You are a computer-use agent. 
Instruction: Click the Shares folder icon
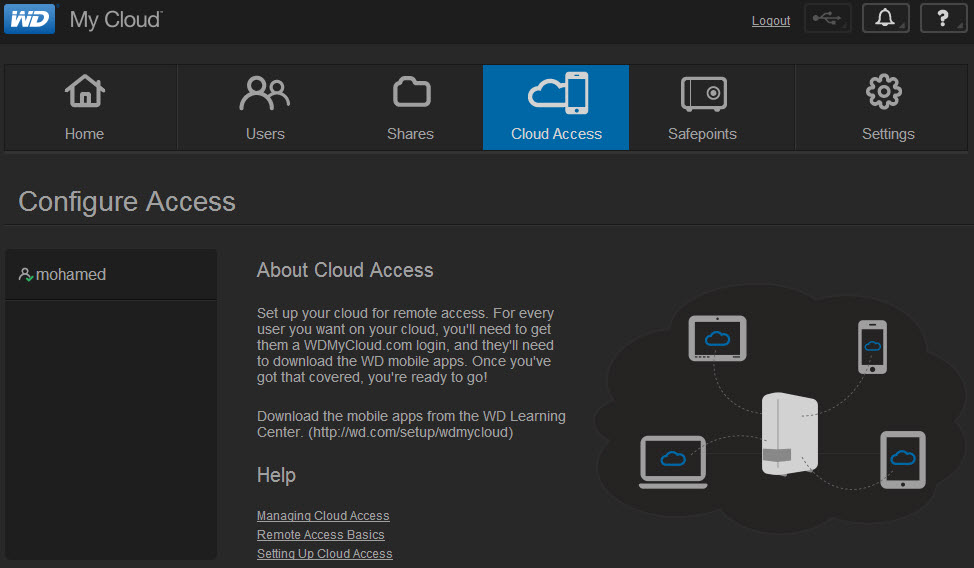[411, 93]
